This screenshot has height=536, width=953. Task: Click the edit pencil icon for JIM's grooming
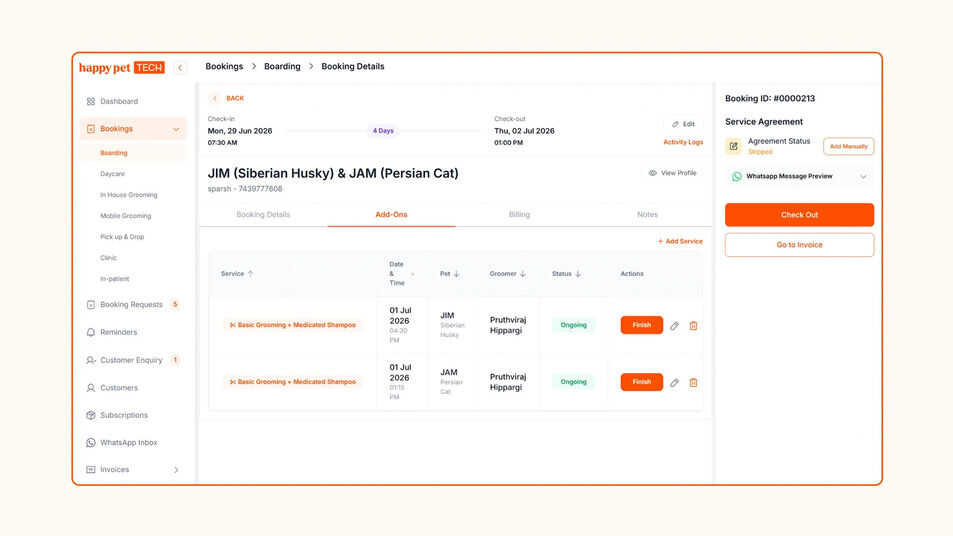(674, 326)
